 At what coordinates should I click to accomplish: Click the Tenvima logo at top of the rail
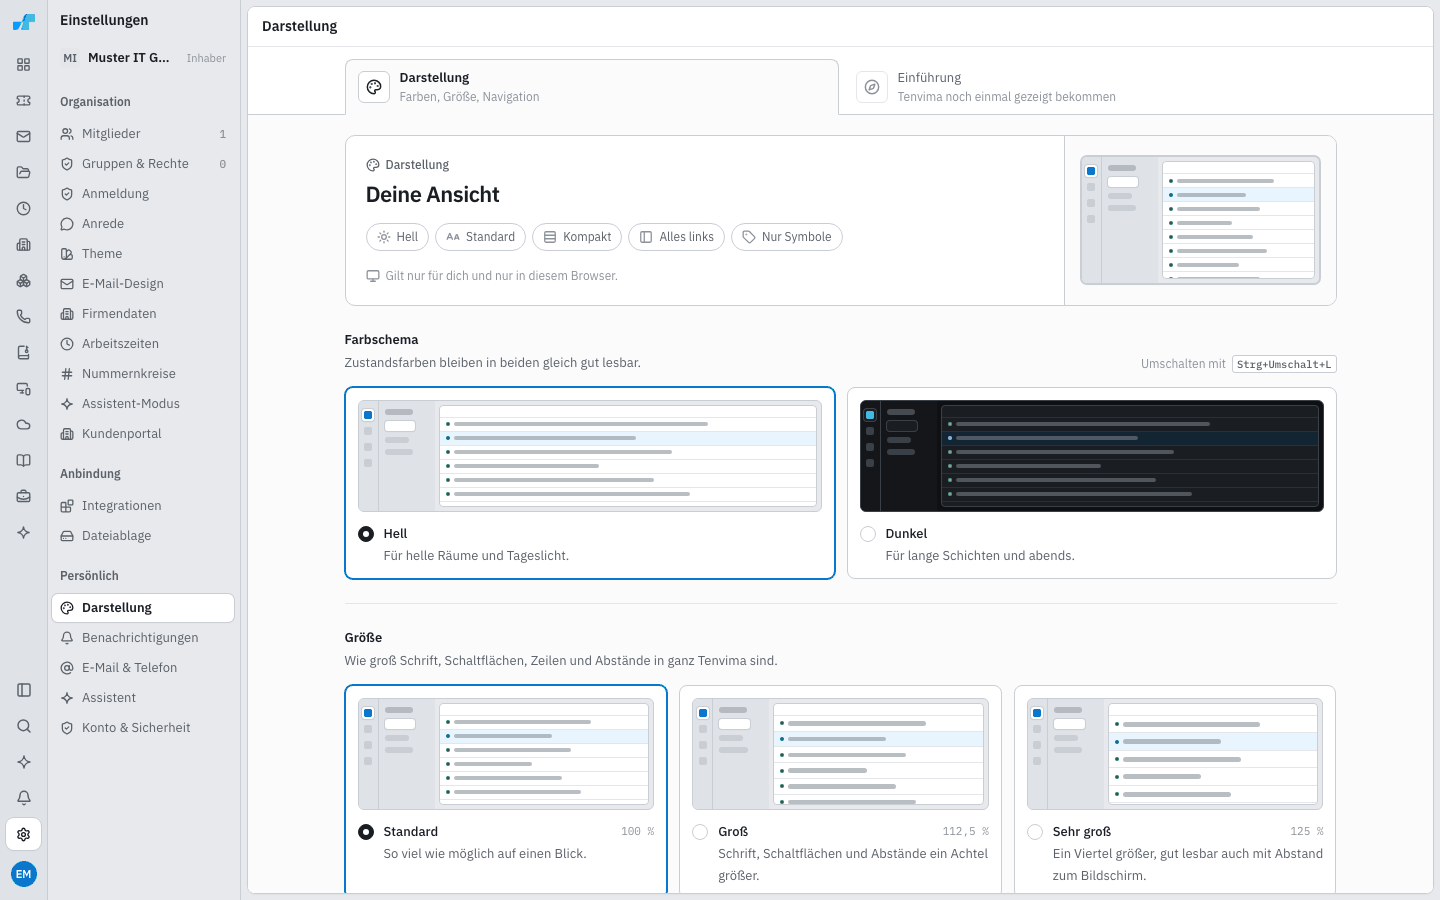pos(24,22)
